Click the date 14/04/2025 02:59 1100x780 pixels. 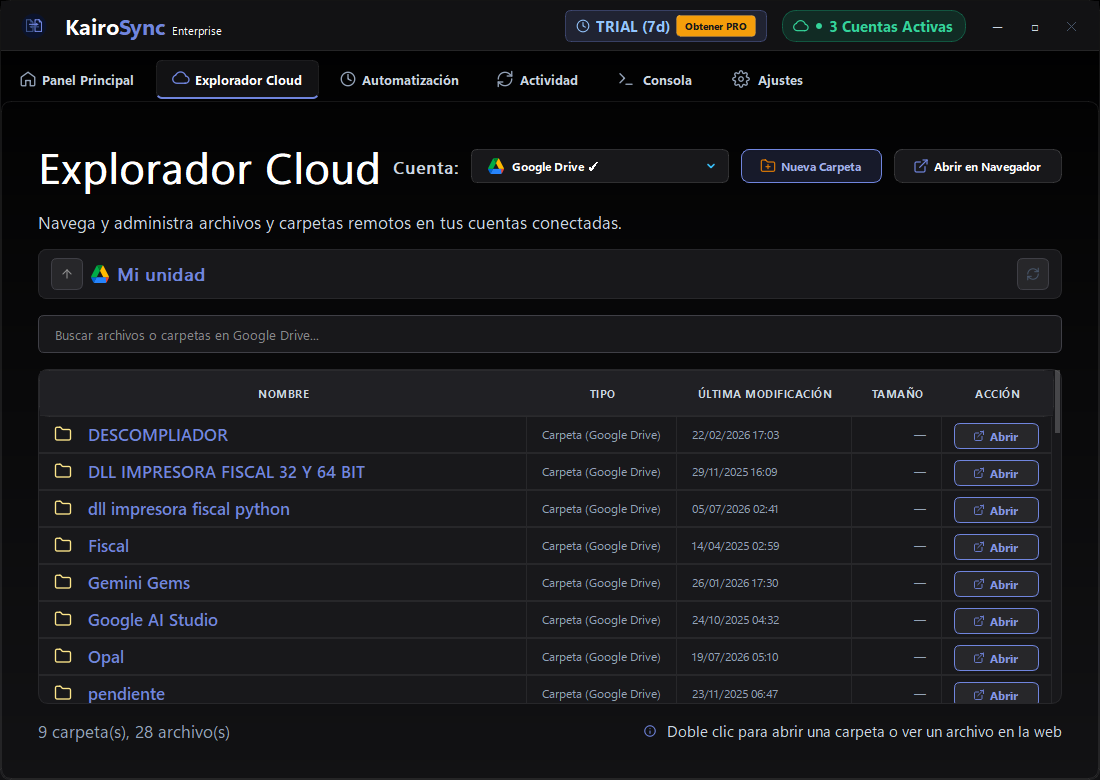(x=735, y=546)
